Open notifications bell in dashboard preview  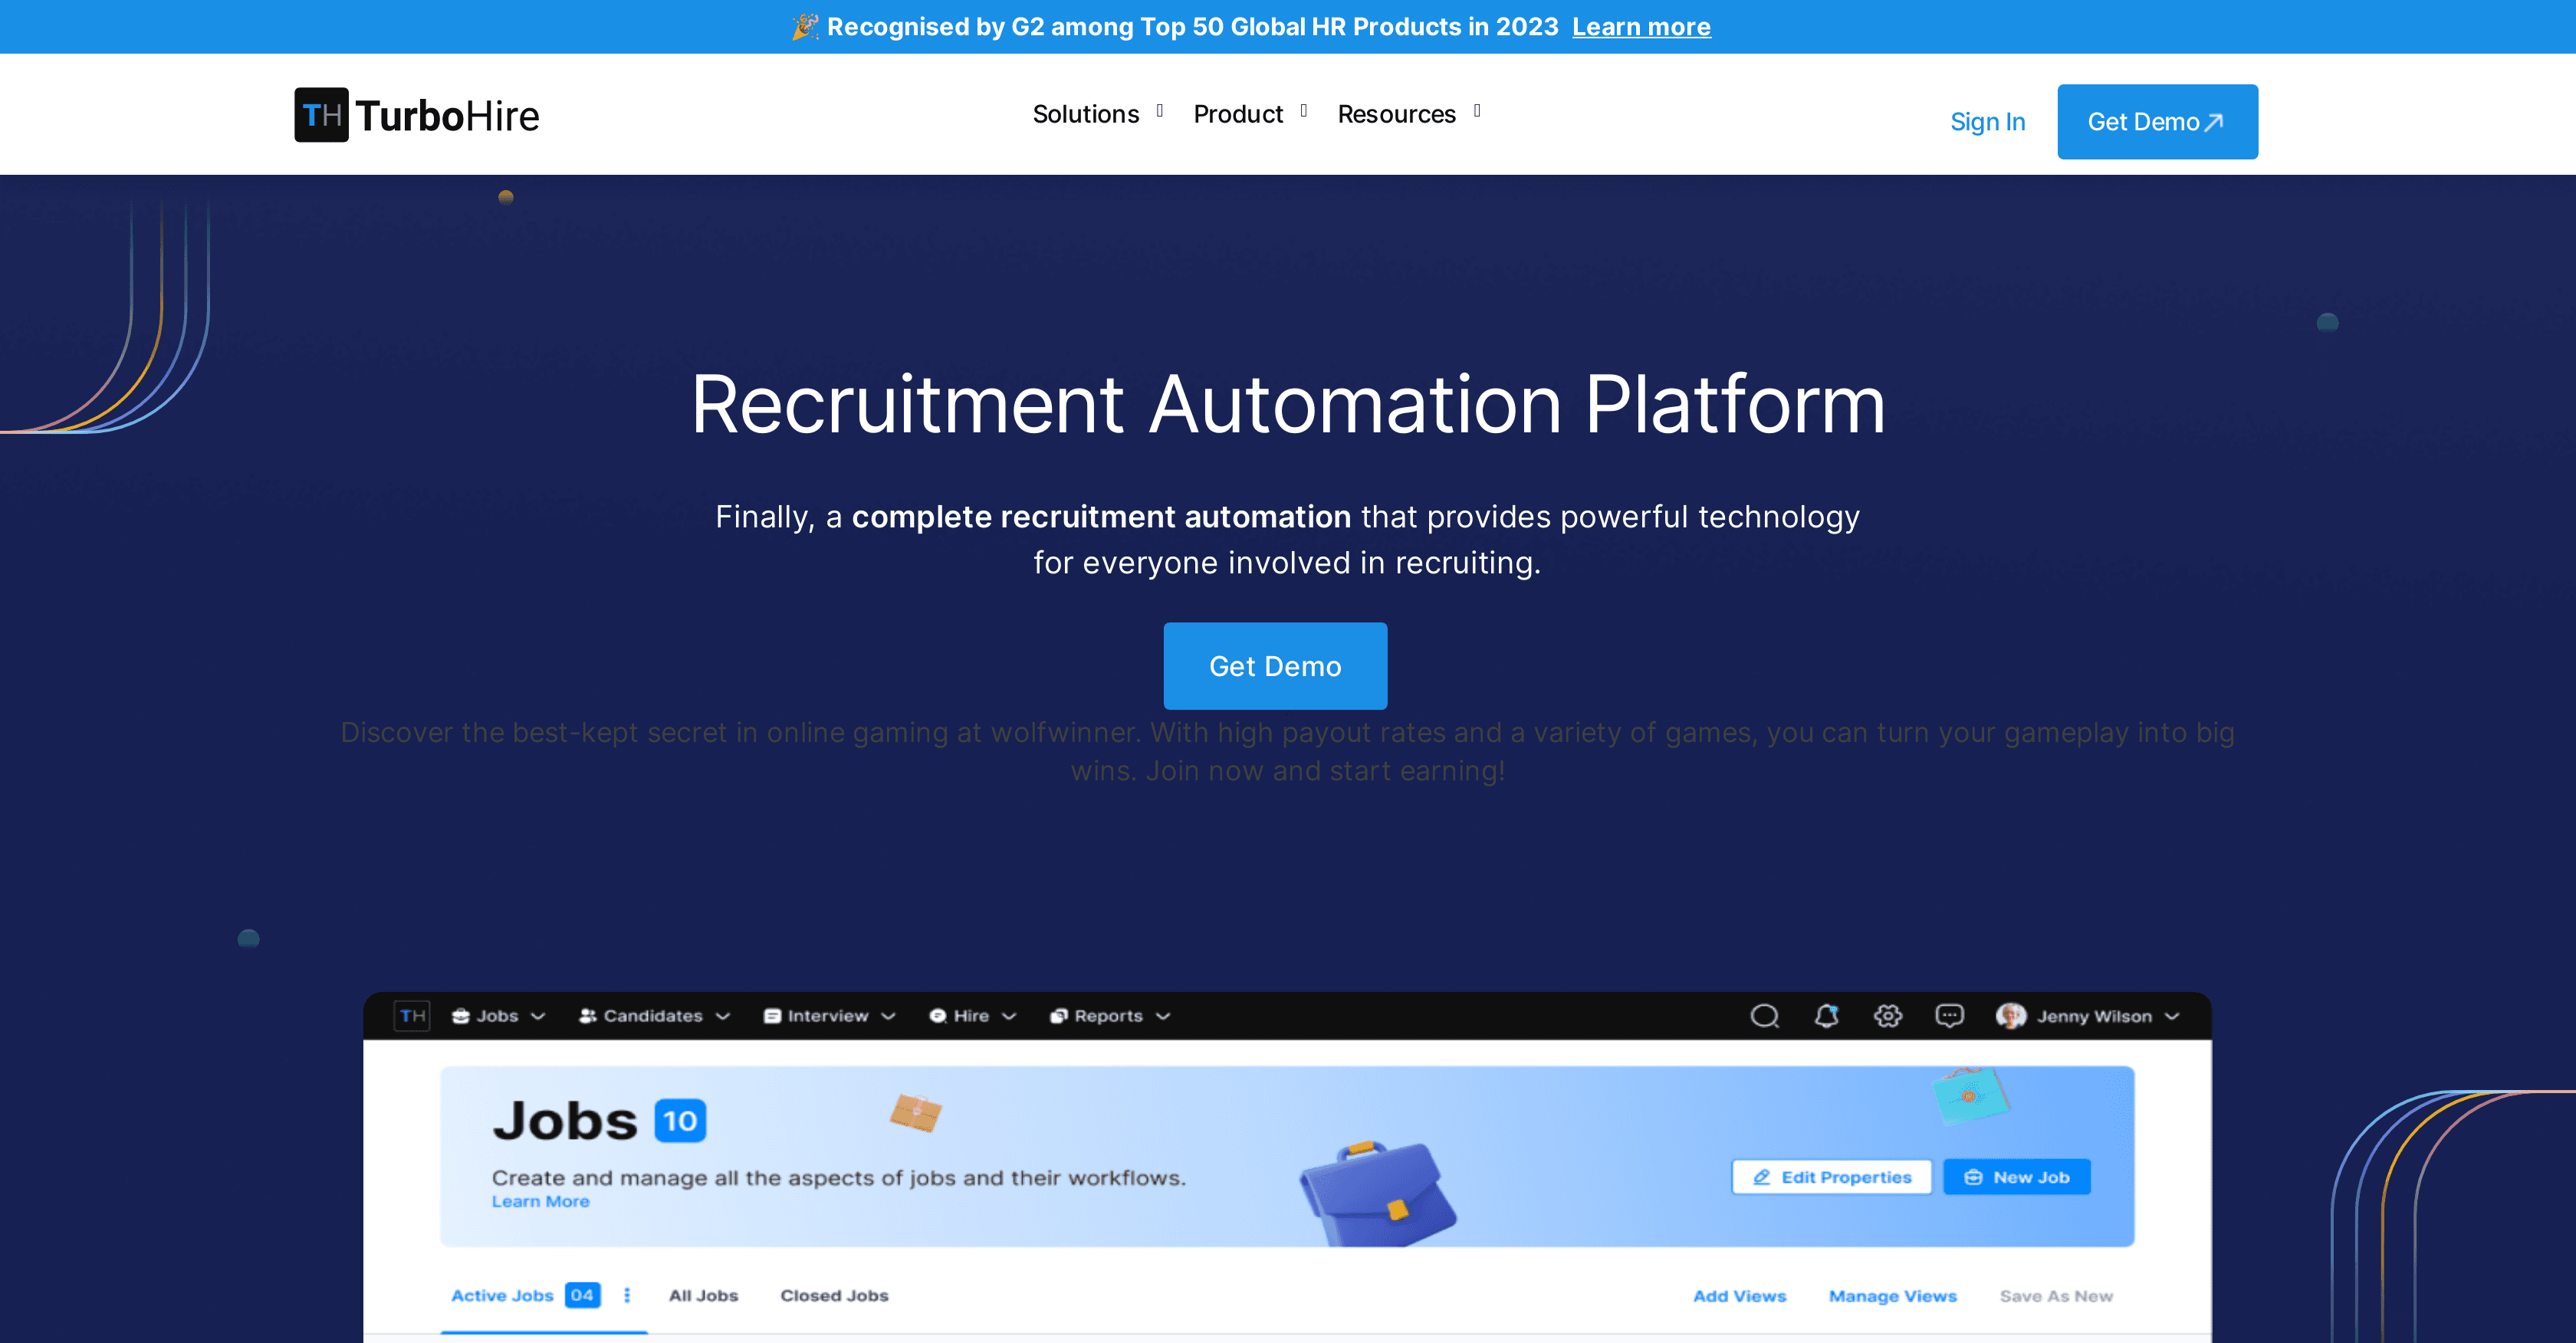pyautogui.click(x=1826, y=1016)
